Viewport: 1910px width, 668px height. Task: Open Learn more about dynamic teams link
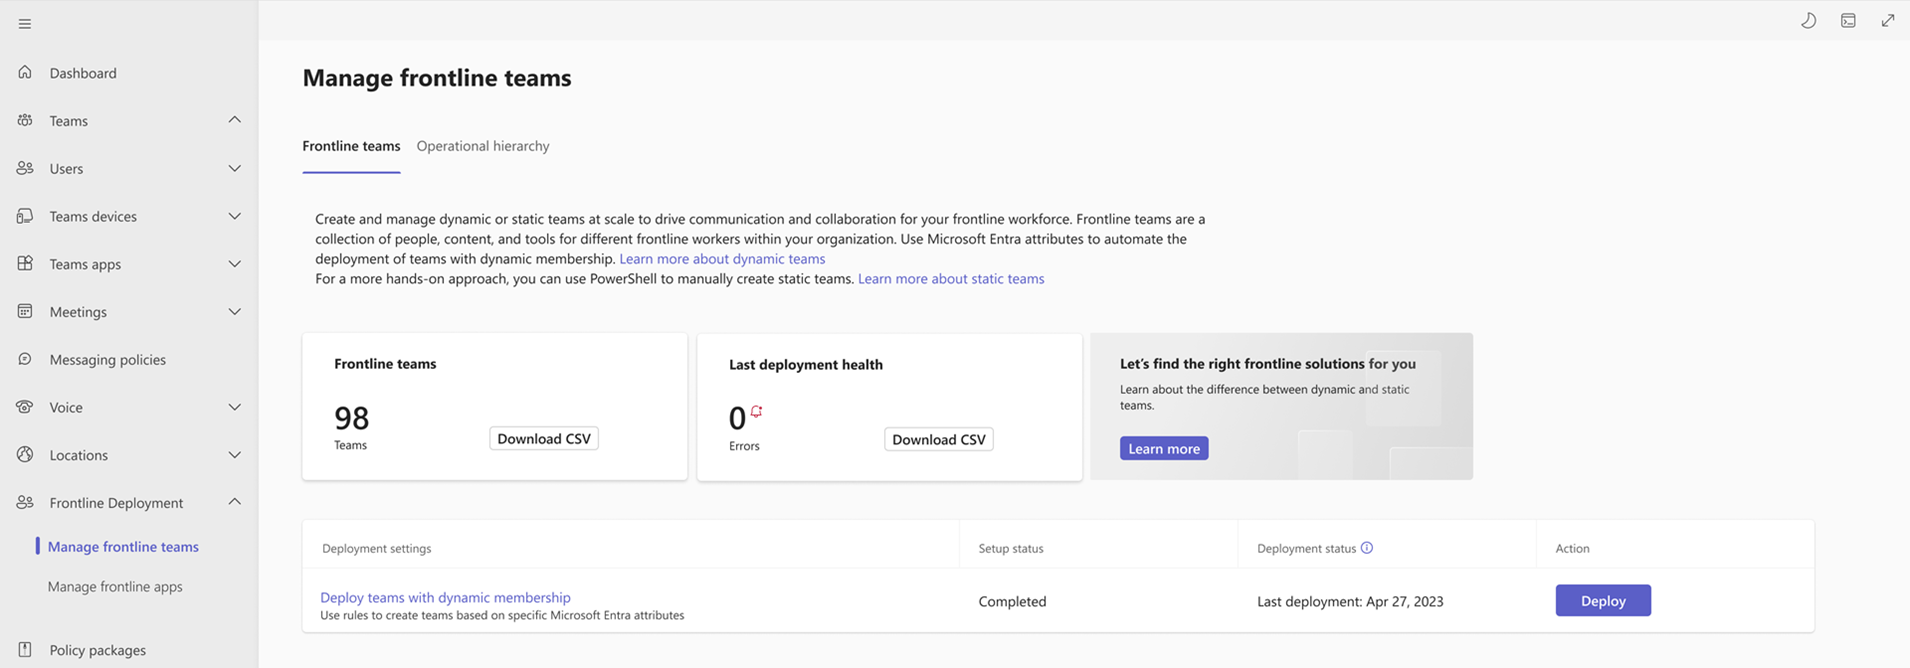(x=722, y=259)
